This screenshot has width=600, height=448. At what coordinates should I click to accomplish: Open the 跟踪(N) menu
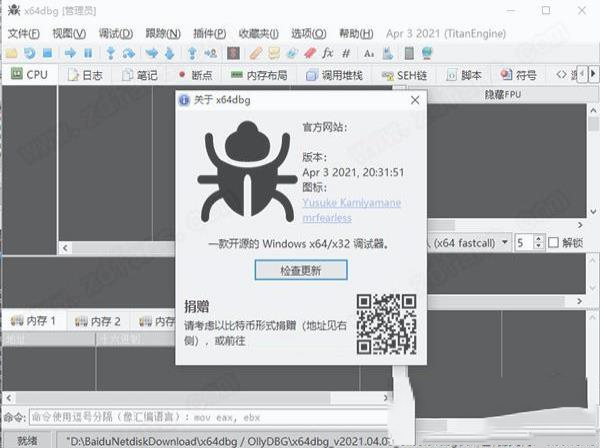[163, 34]
